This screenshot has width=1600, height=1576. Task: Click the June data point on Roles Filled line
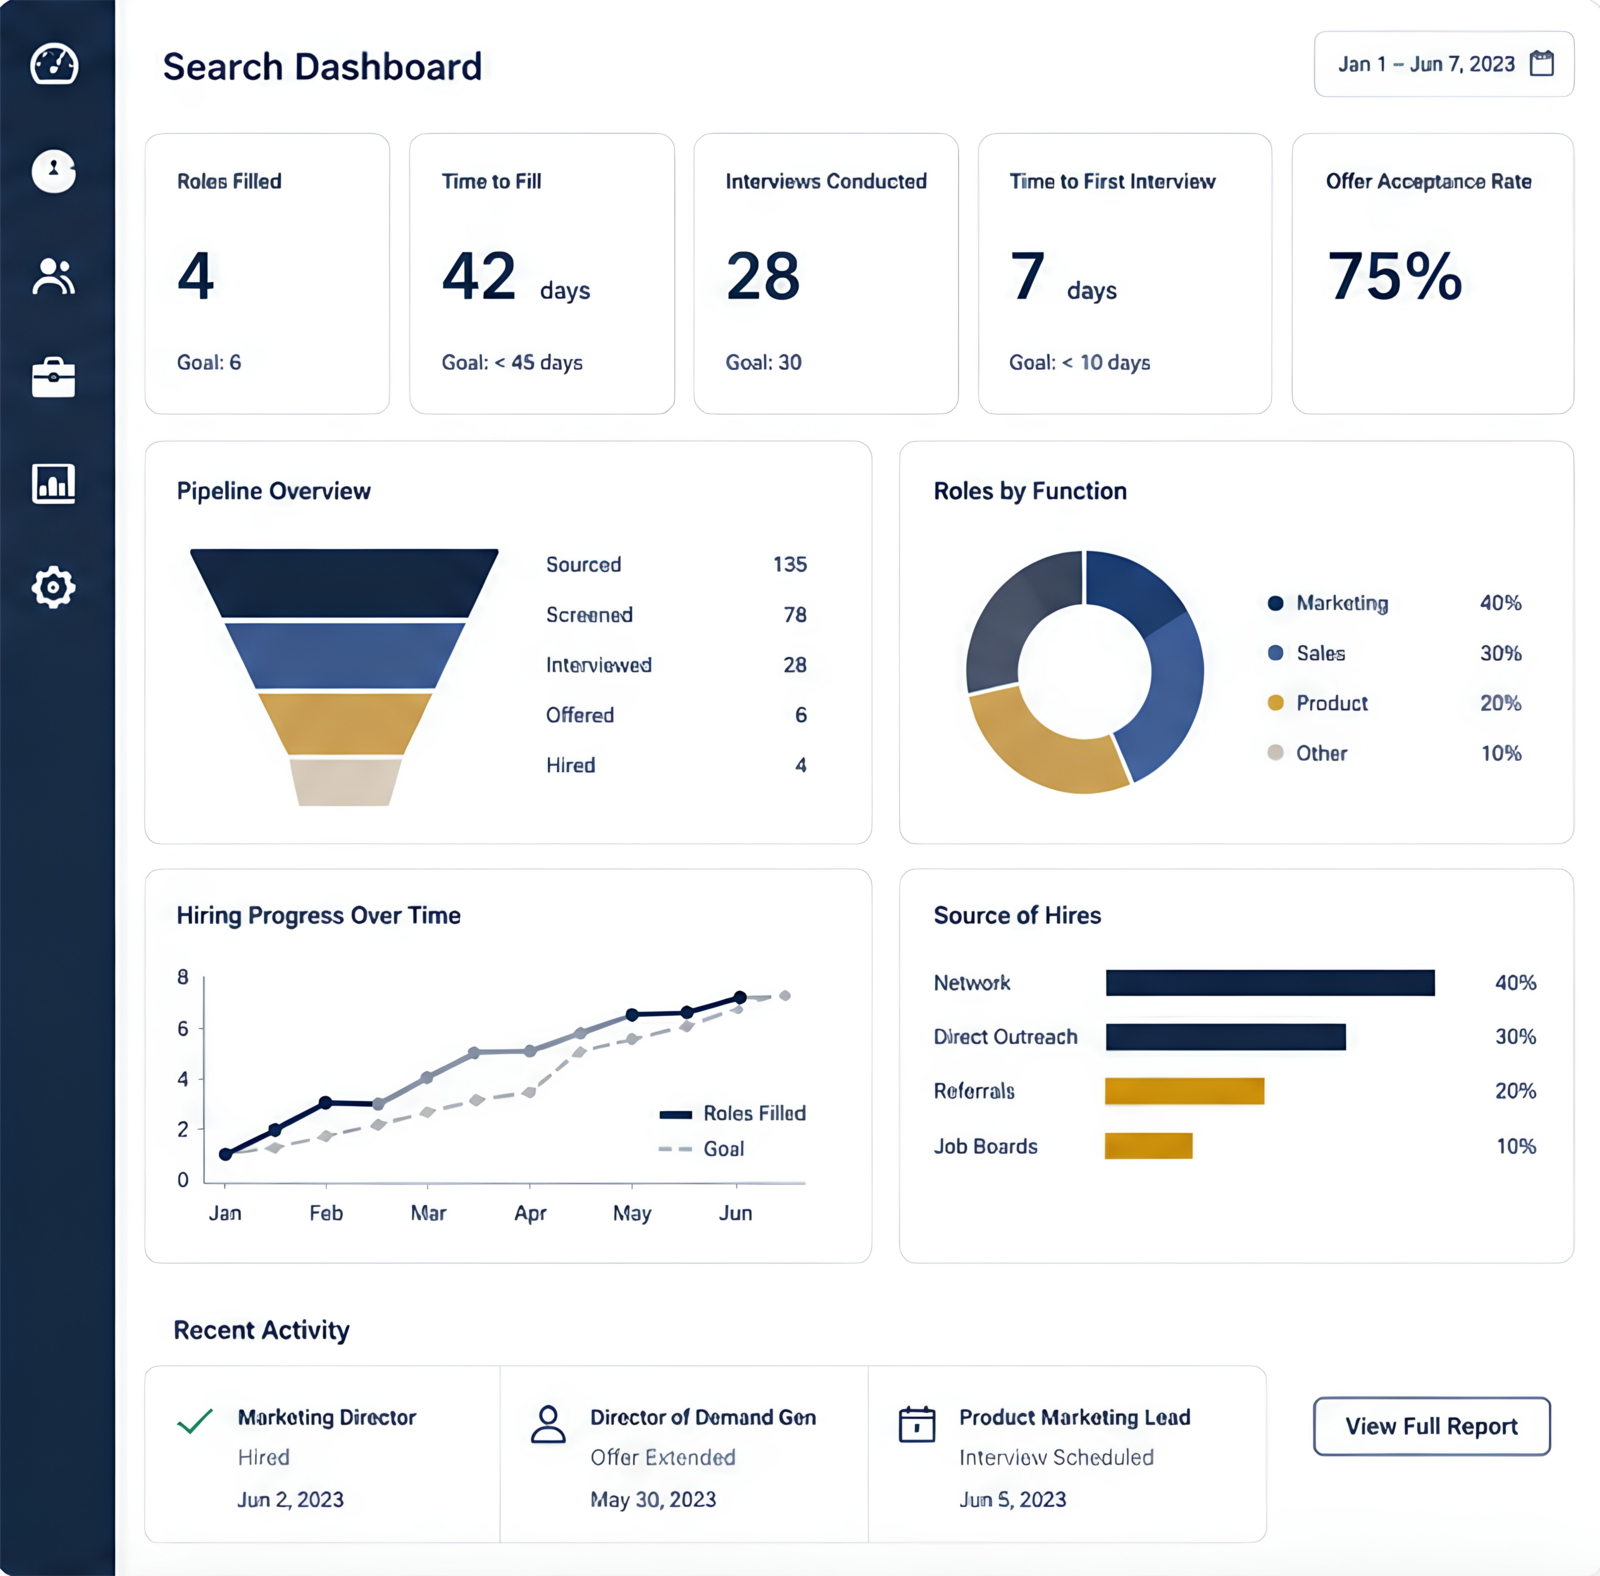(740, 997)
